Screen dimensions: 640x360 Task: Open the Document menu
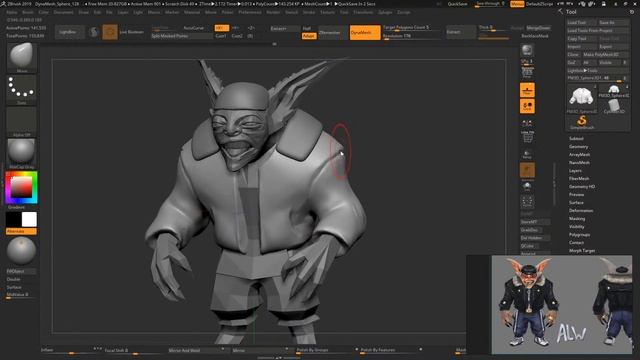click(63, 12)
